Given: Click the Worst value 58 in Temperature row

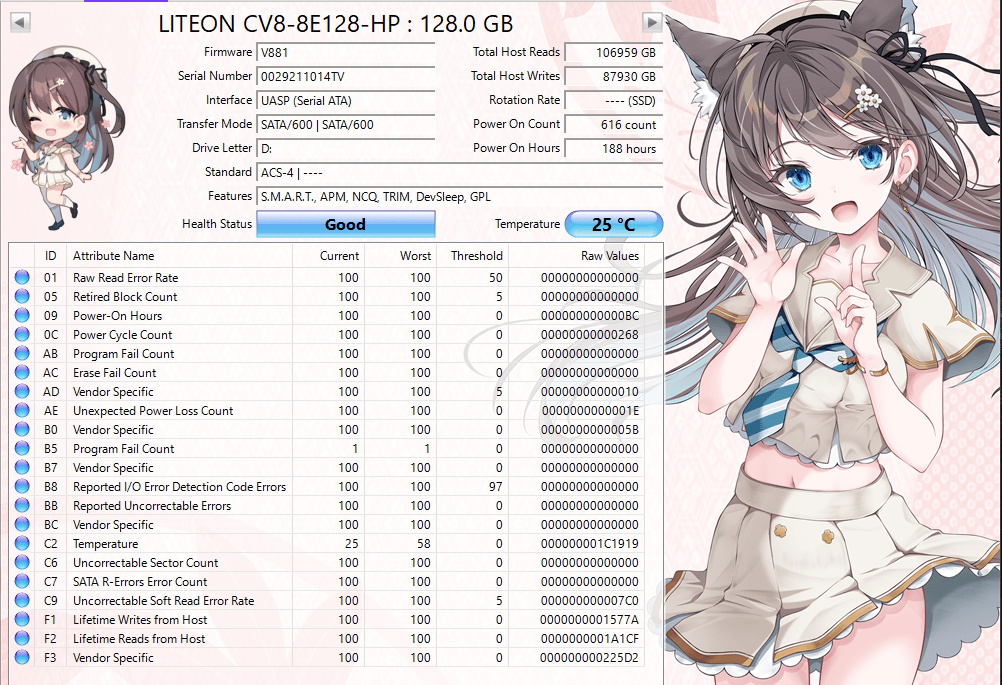Looking at the screenshot, I should pyautogui.click(x=424, y=544).
